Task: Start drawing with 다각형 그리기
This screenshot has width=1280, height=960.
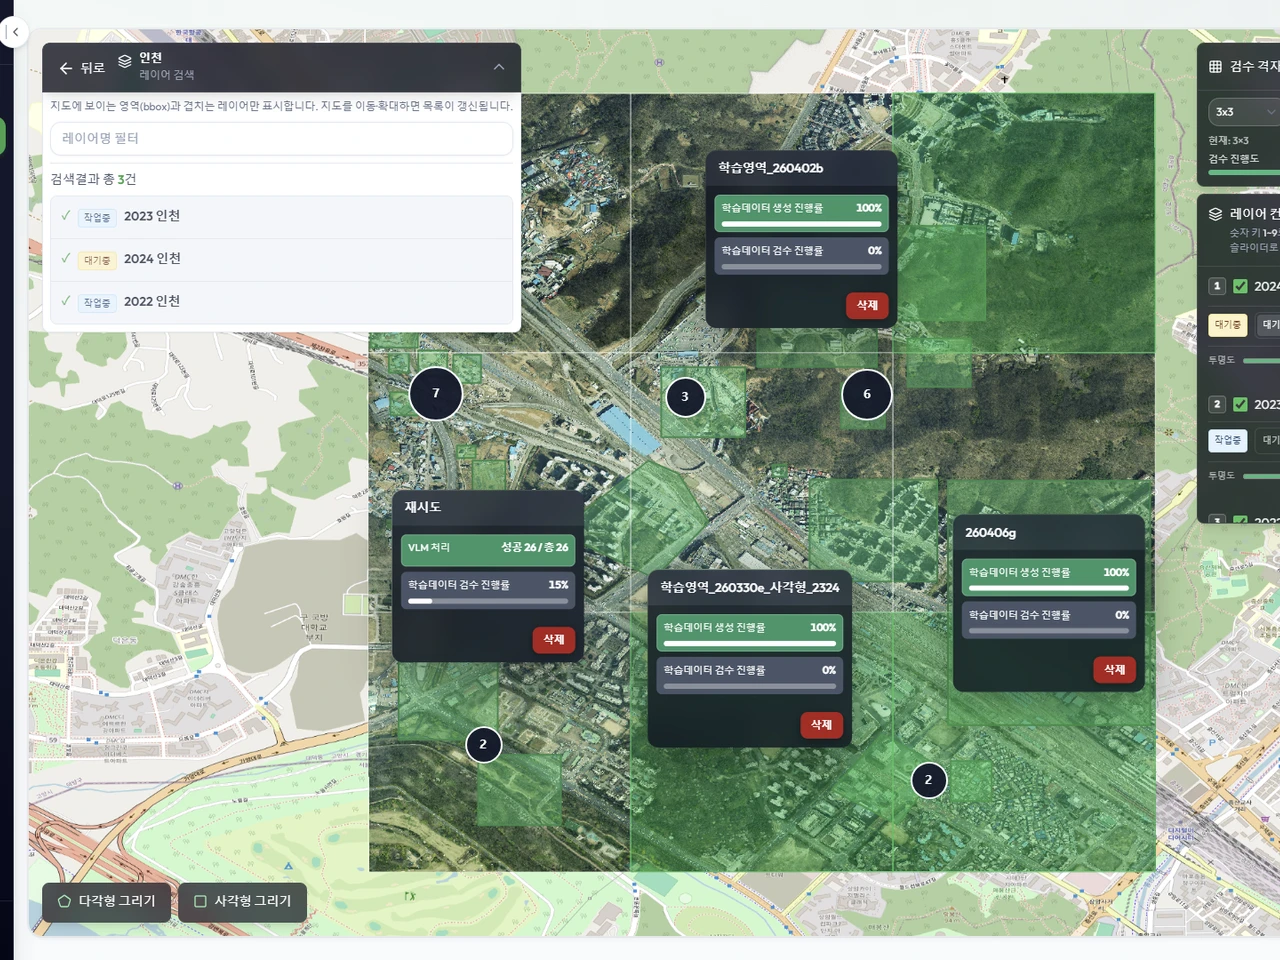Action: (106, 901)
